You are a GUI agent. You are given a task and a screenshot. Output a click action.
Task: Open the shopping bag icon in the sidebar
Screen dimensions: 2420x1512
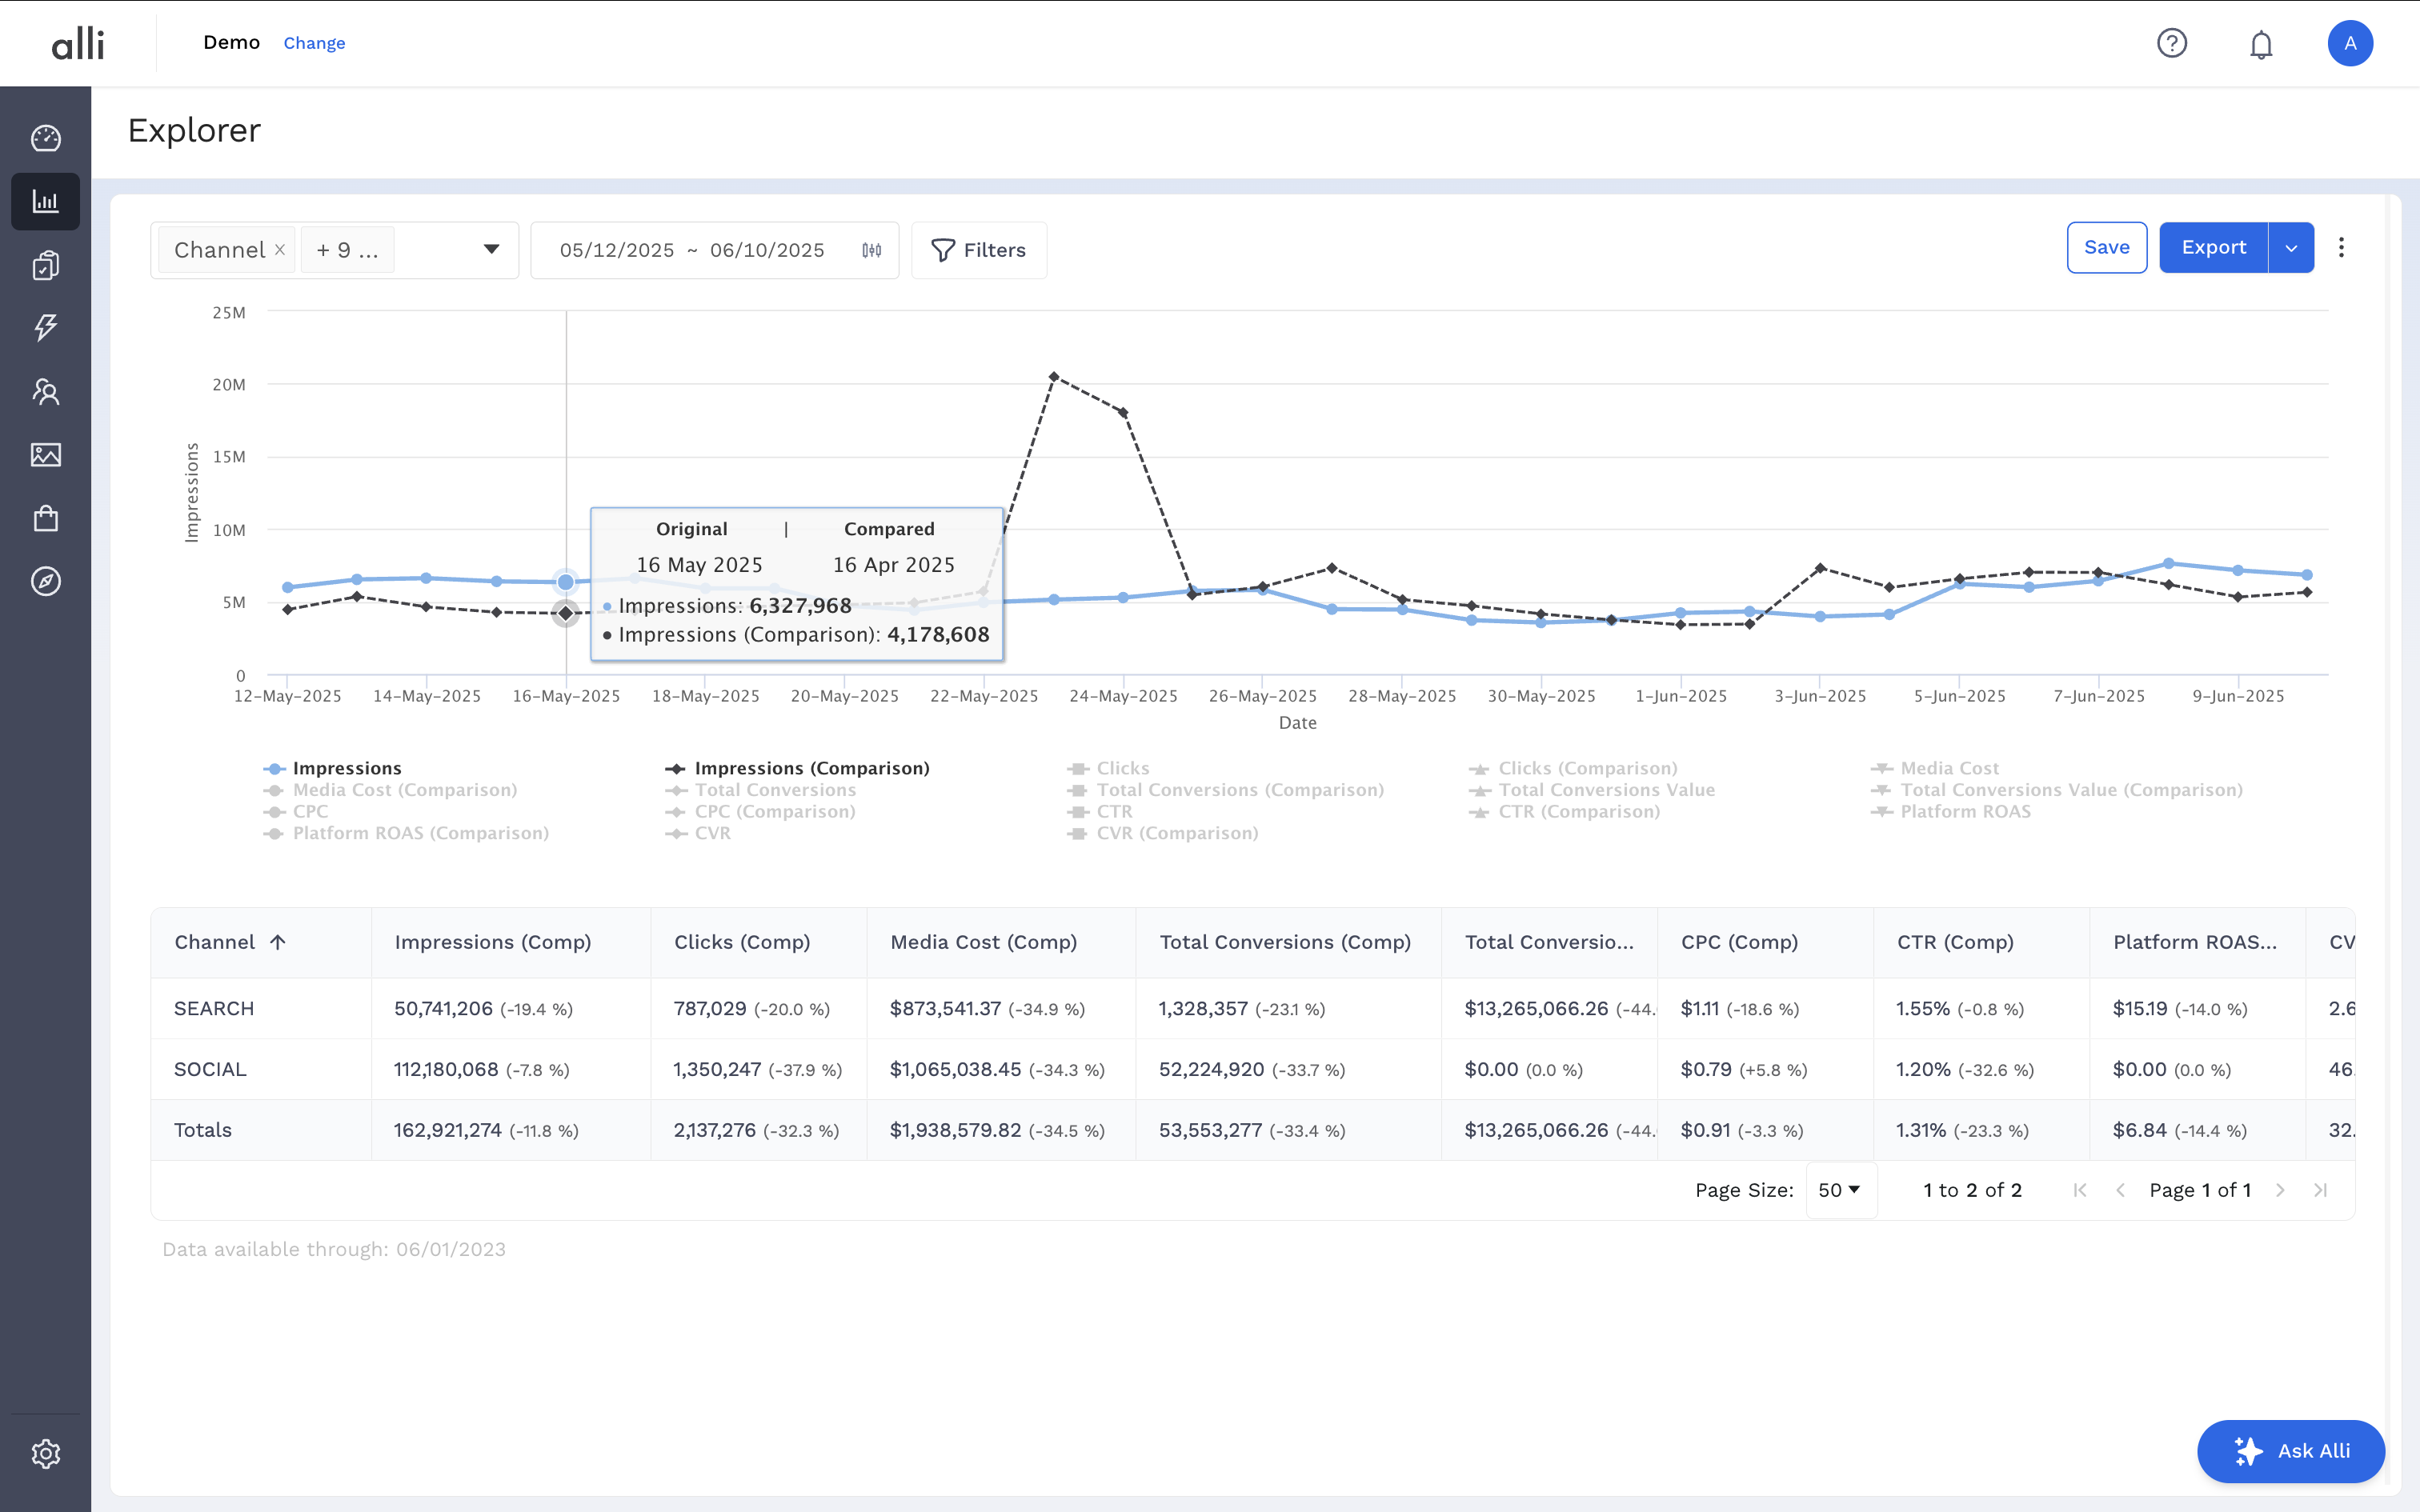tap(45, 517)
